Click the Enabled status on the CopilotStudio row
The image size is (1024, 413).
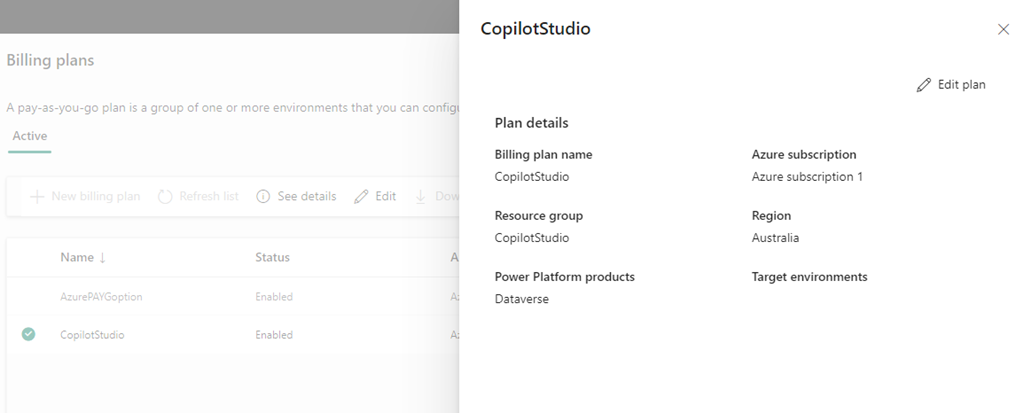tap(274, 335)
